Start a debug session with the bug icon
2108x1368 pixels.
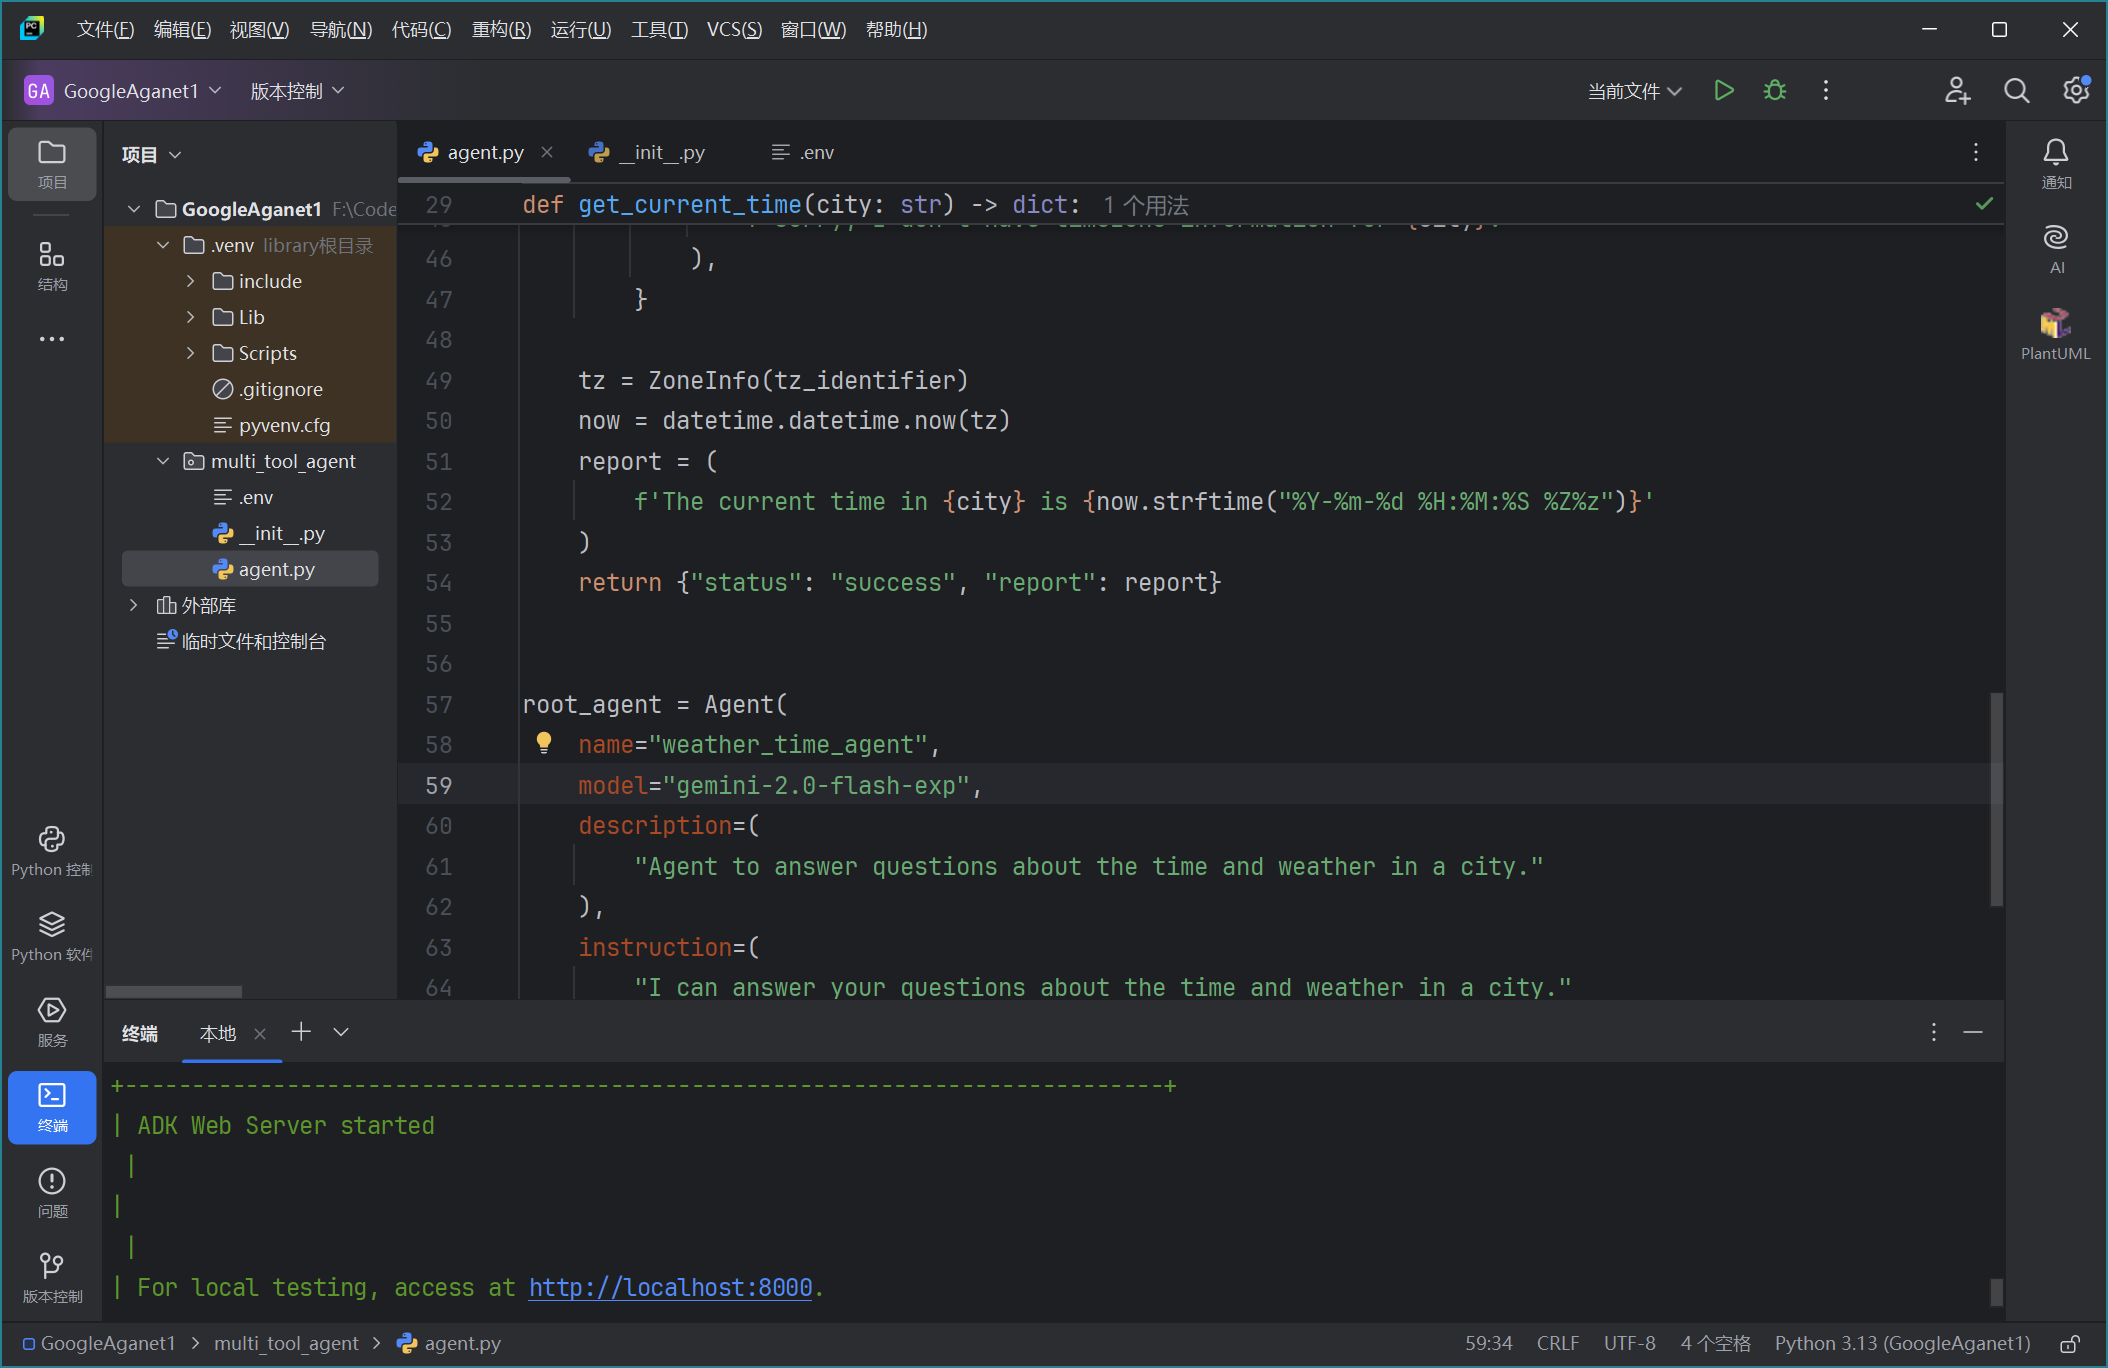[1774, 91]
